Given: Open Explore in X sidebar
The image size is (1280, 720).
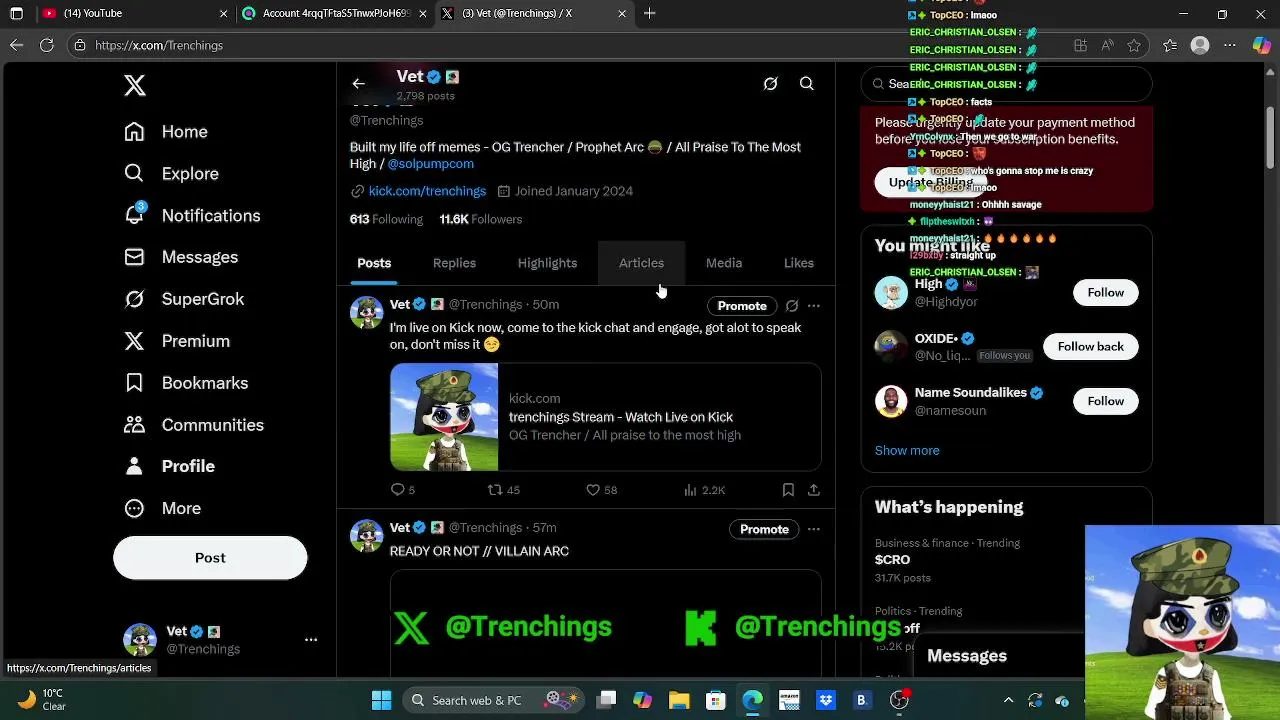Looking at the screenshot, I should 171,174.
